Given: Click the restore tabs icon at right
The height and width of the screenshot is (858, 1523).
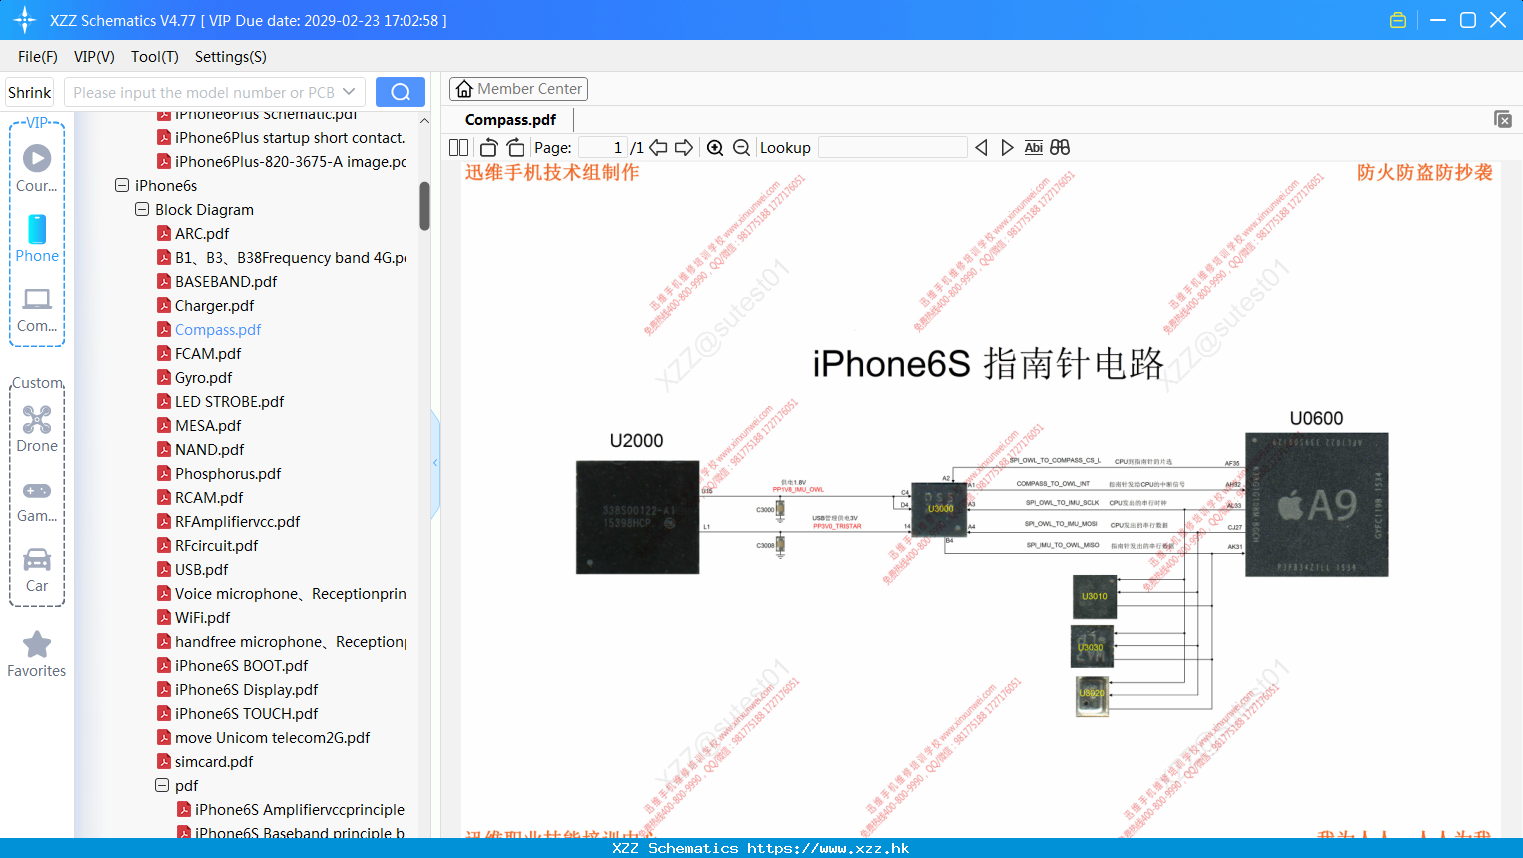Looking at the screenshot, I should click(x=1503, y=119).
